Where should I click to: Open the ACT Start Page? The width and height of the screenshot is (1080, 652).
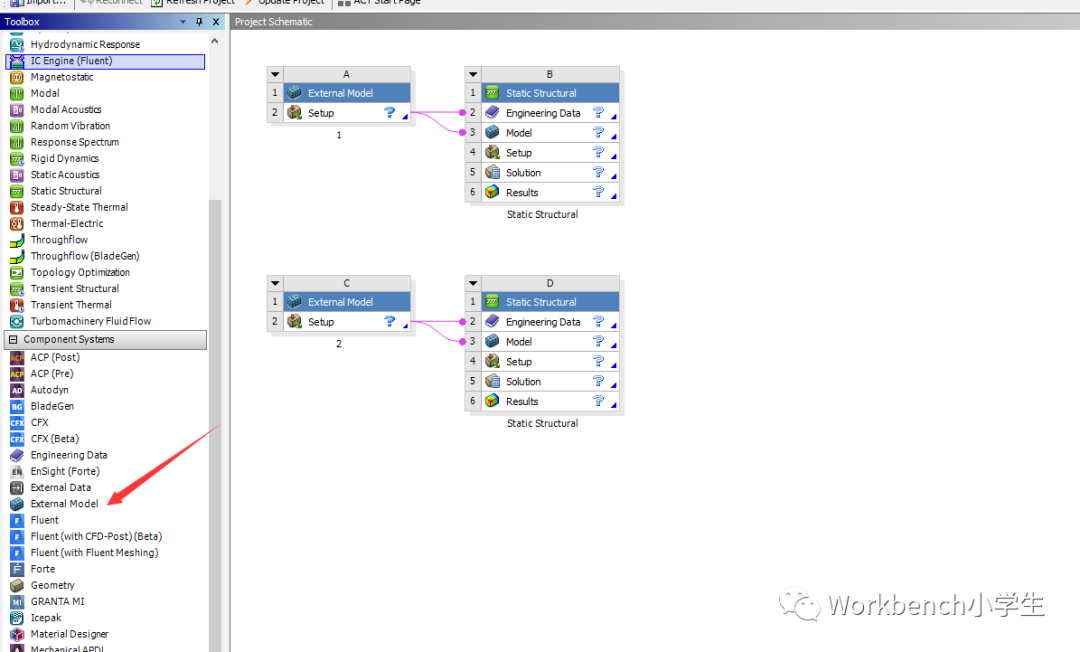click(380, 2)
